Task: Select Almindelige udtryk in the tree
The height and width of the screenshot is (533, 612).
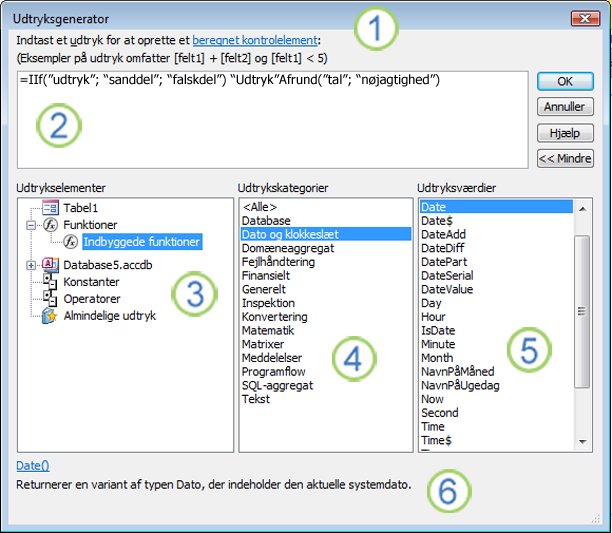Action: coord(110,316)
